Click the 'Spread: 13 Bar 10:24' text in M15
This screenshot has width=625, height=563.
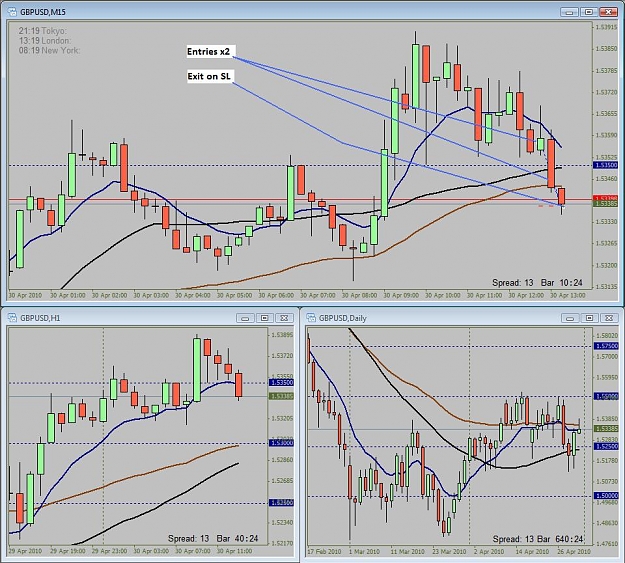tap(537, 283)
